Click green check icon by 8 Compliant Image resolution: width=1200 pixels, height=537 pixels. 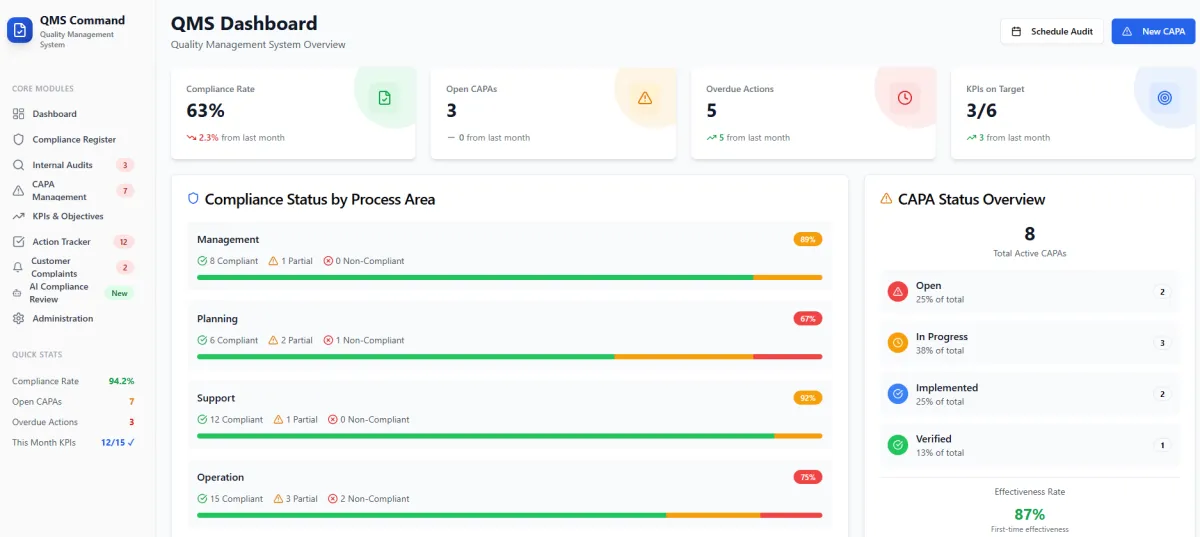tap(202, 261)
